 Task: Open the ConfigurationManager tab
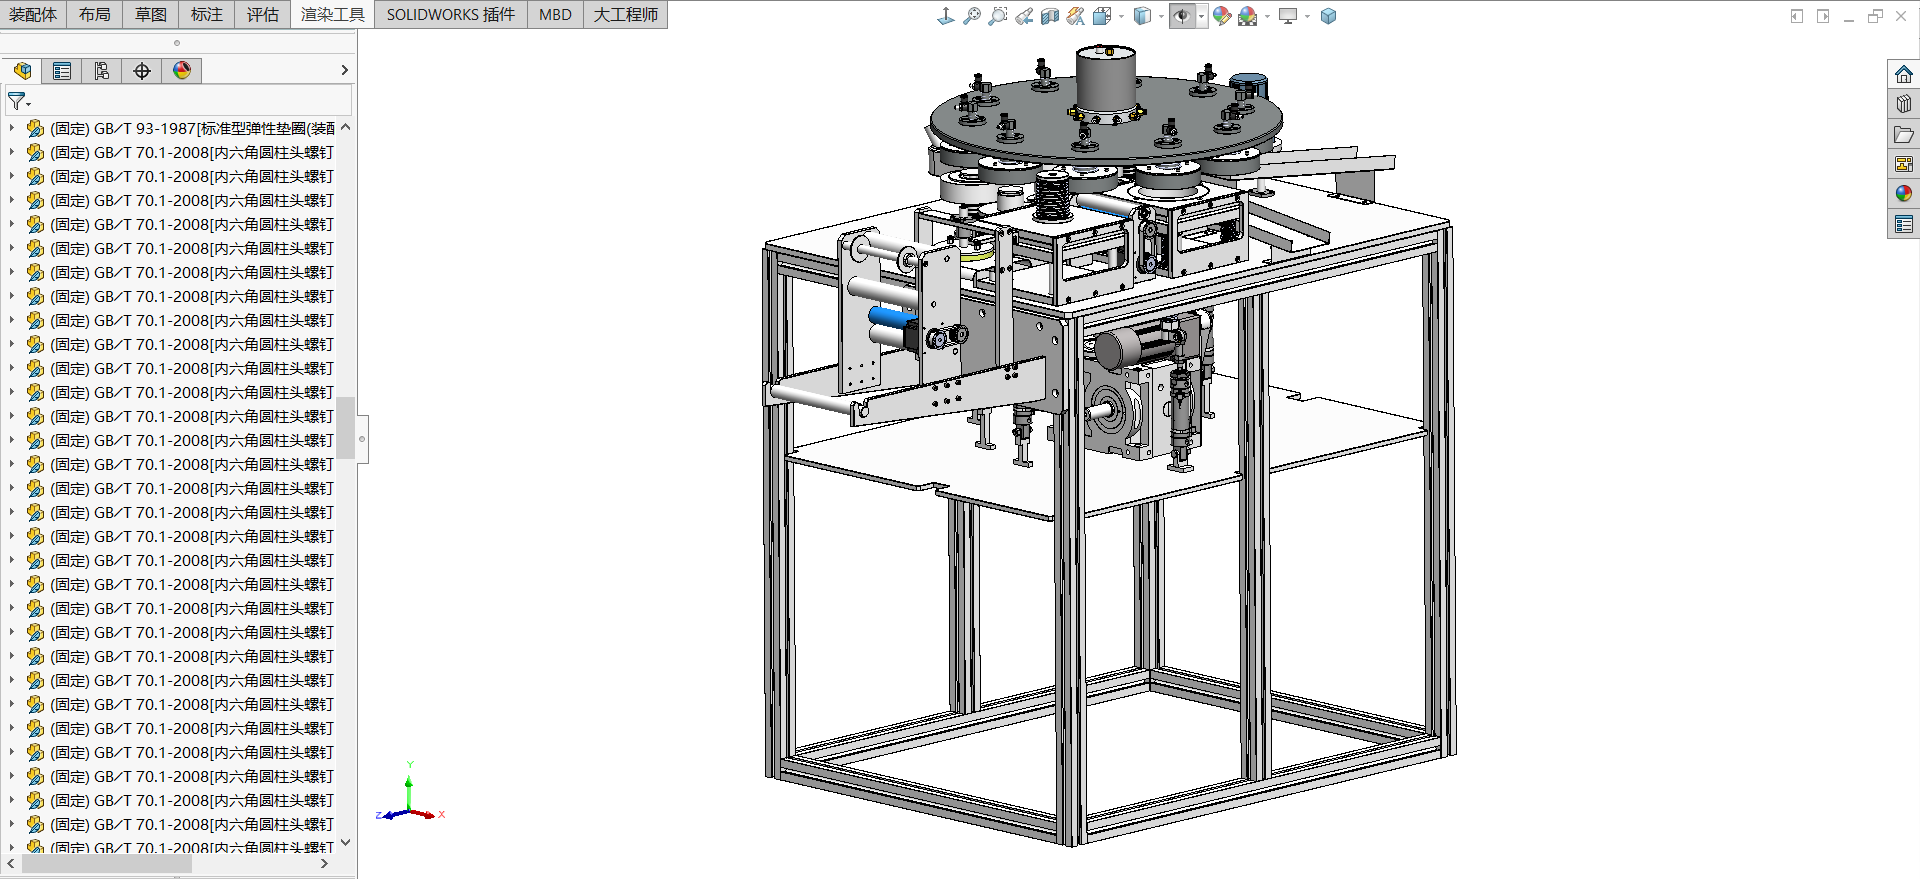[x=102, y=71]
